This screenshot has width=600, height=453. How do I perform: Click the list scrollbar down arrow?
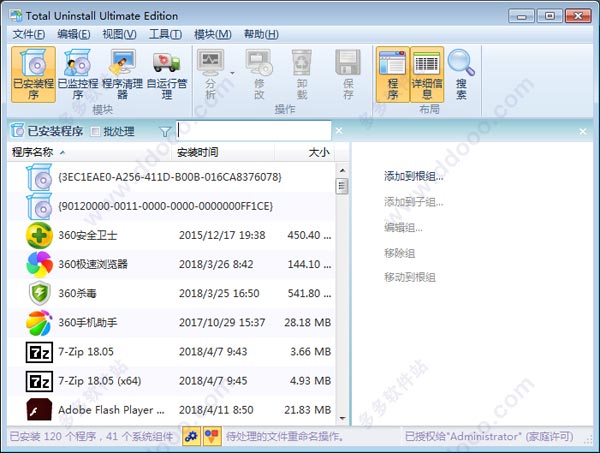(342, 418)
